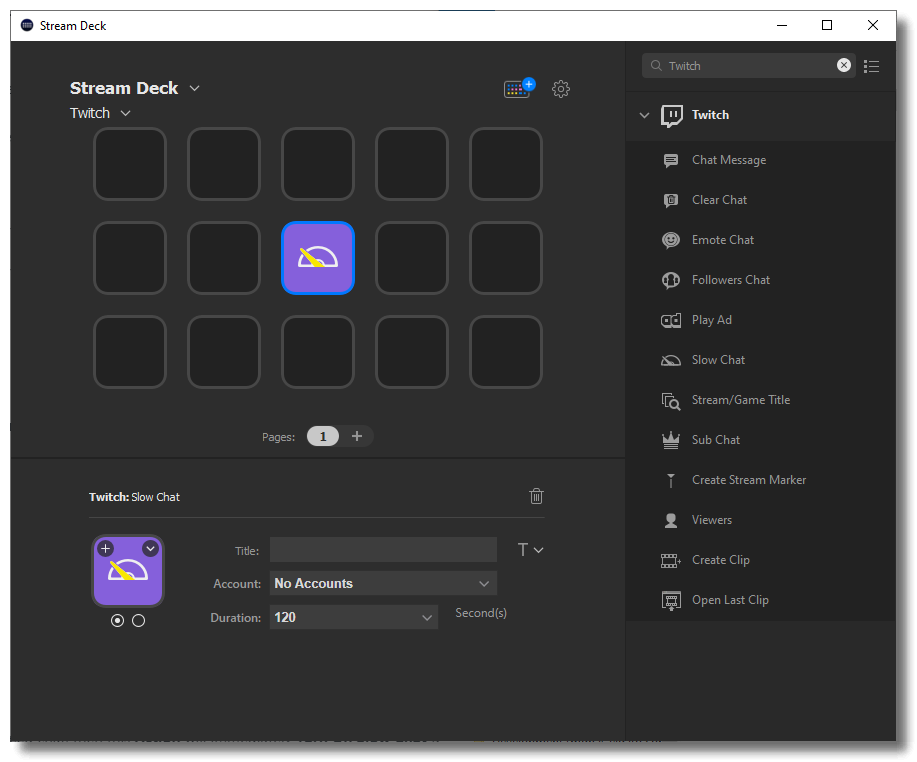This screenshot has height=762, width=917.
Task: Toggle the action list view icon
Action: tap(871, 66)
